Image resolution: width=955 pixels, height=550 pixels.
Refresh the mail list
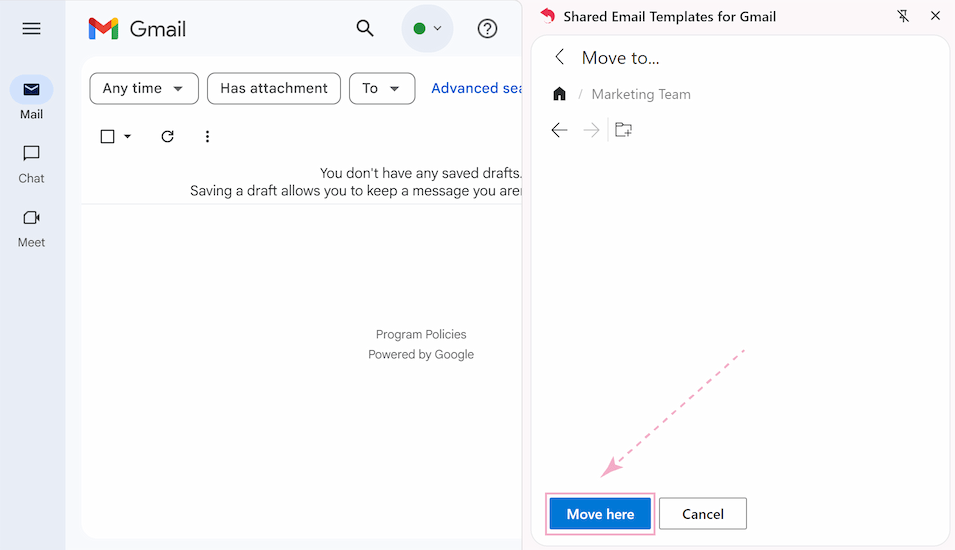pyautogui.click(x=167, y=136)
